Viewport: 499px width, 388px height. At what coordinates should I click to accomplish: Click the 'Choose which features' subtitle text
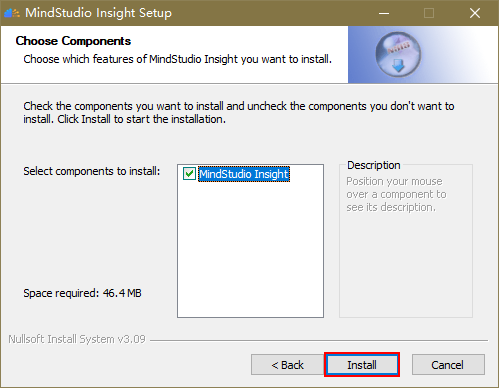(178, 59)
